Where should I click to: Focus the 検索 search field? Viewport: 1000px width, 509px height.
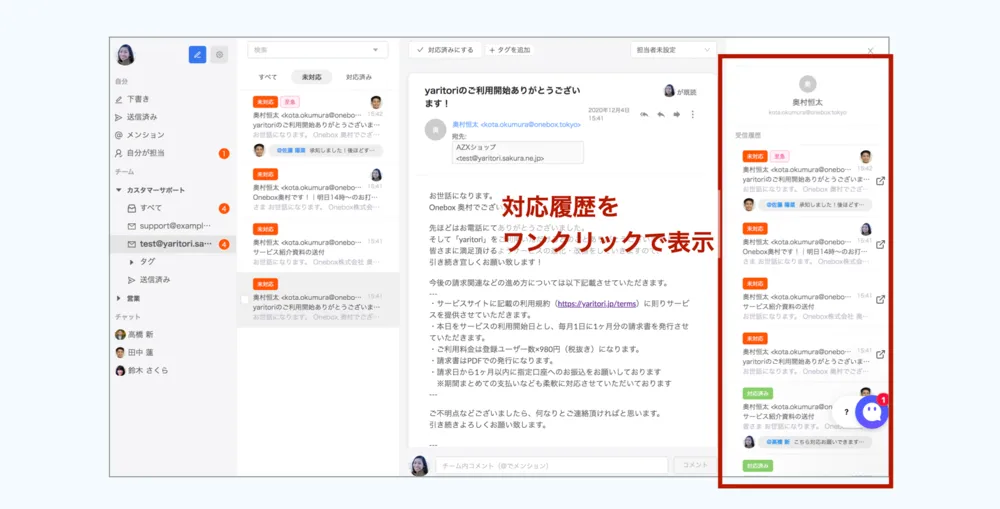(318, 50)
